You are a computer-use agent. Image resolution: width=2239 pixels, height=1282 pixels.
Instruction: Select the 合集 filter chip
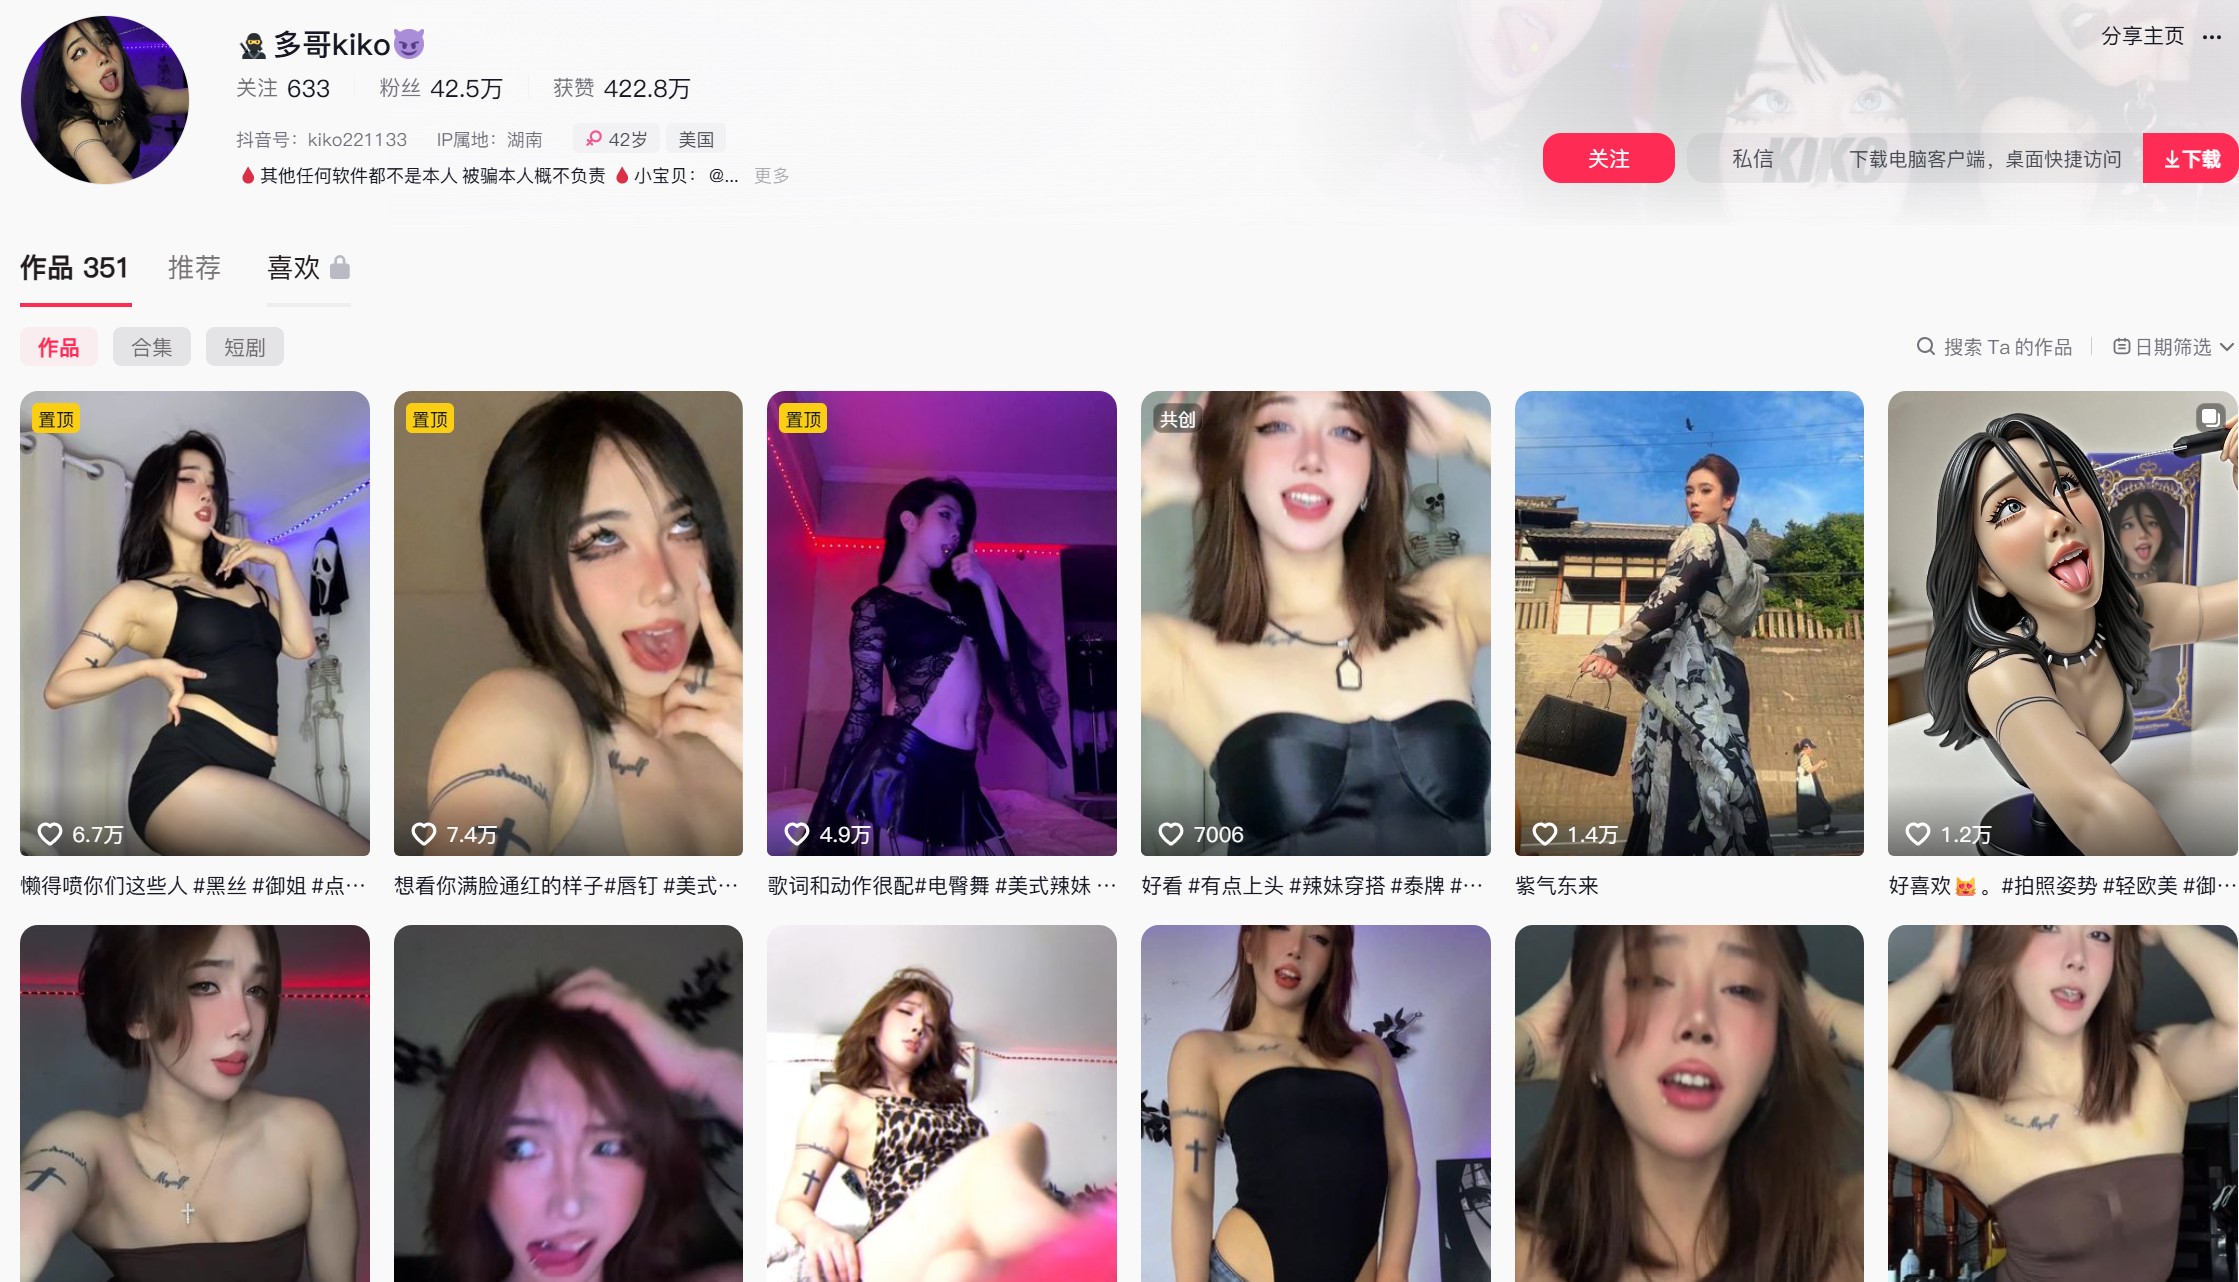point(151,347)
